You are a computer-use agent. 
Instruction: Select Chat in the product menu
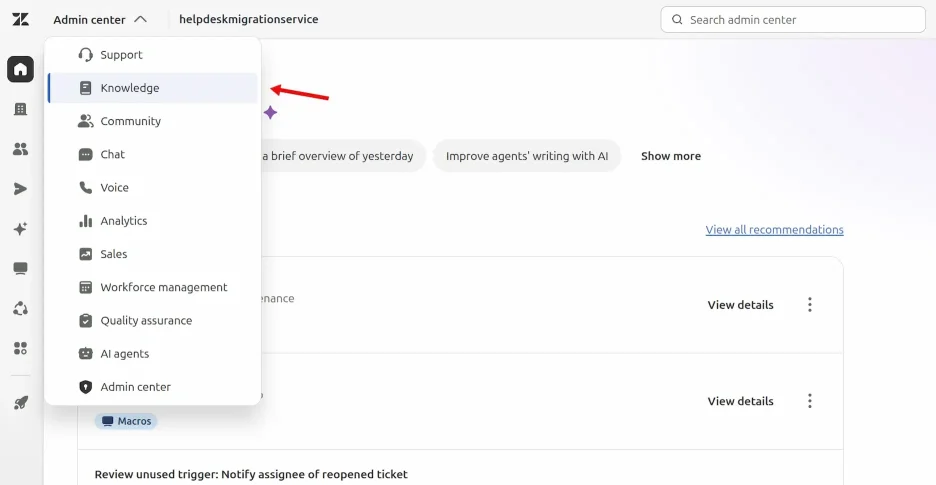(x=153, y=155)
